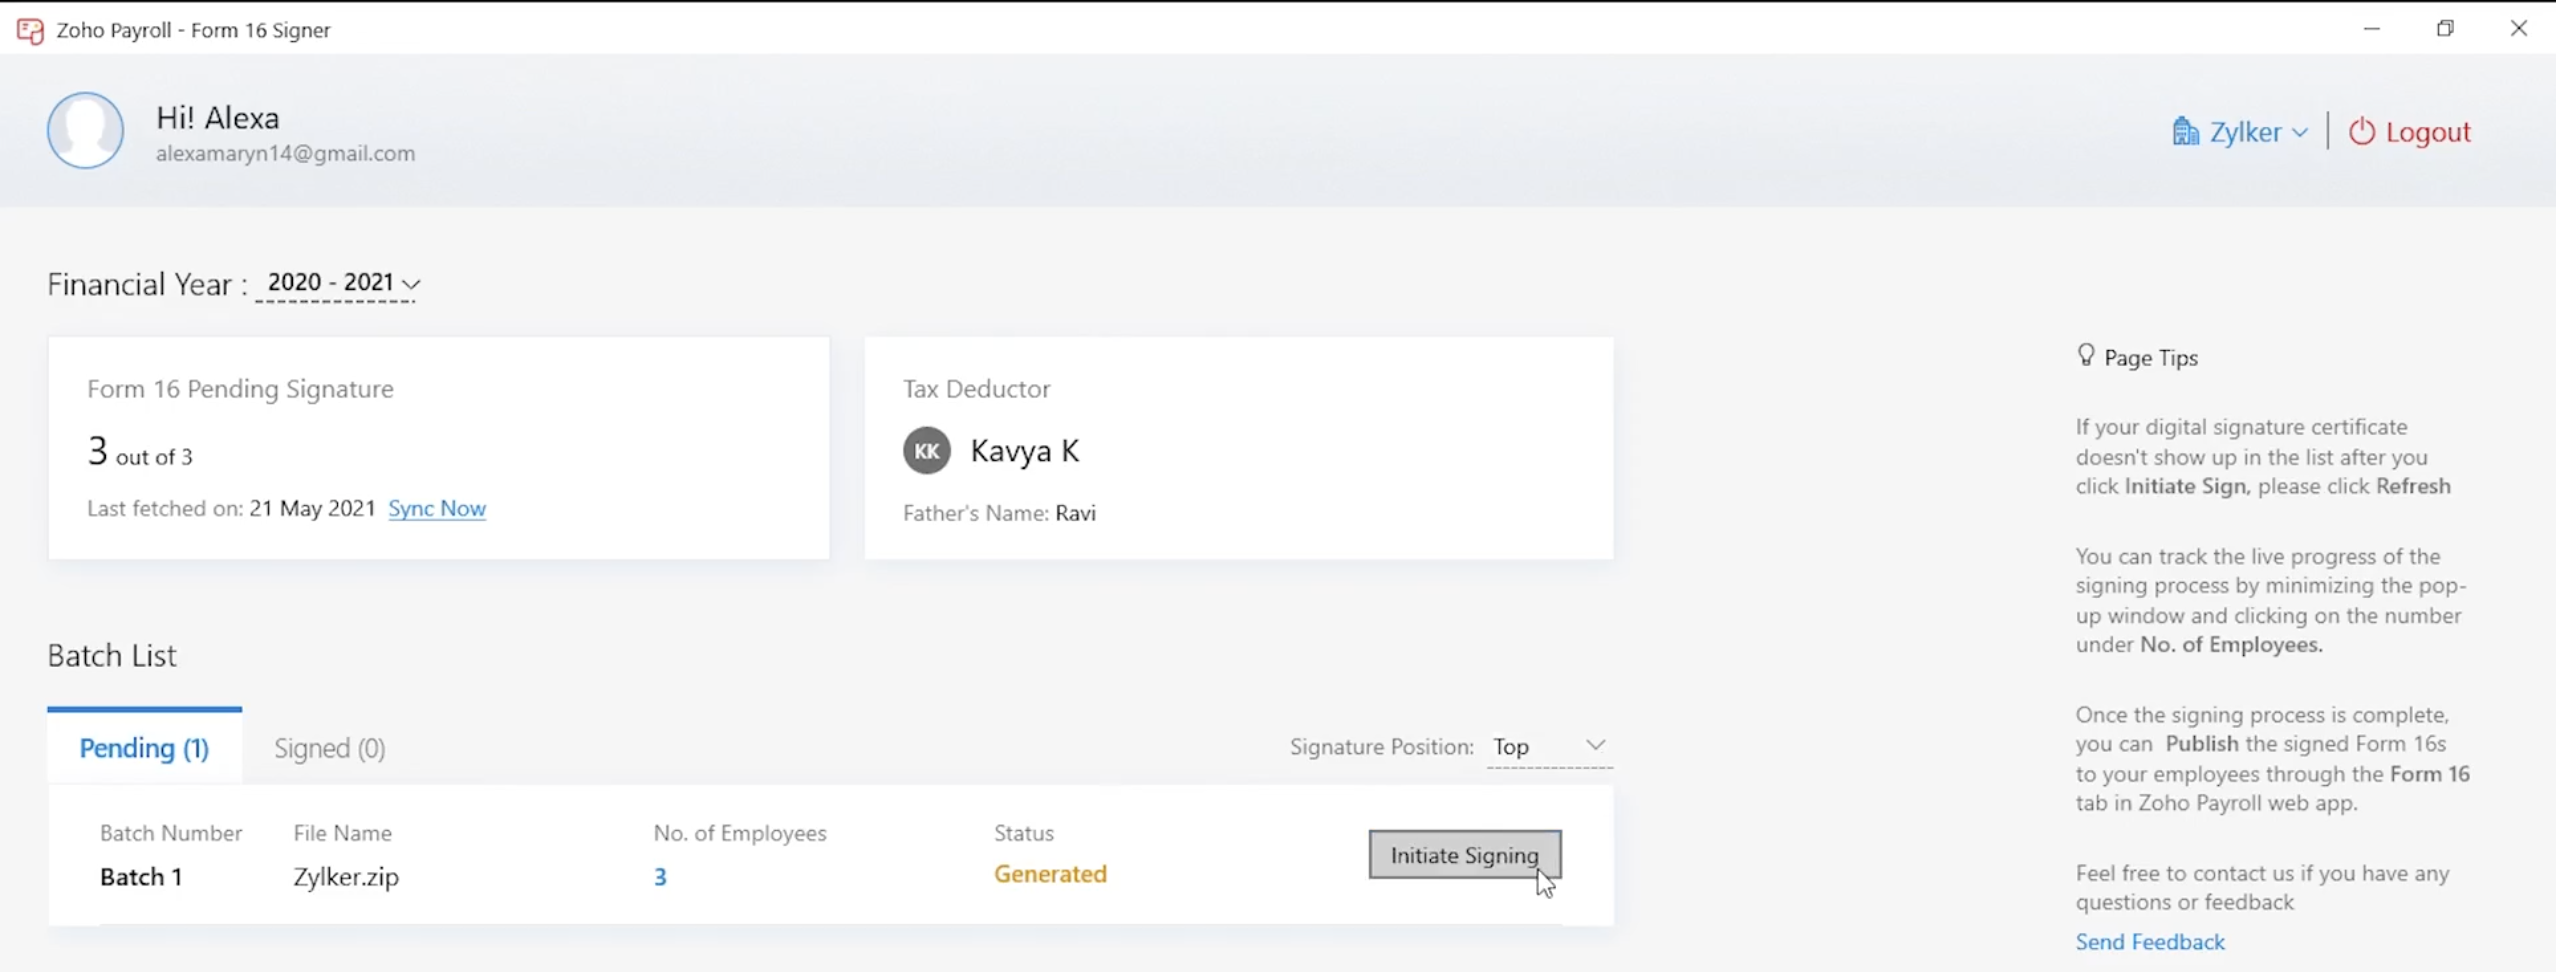Click the employee count 3 in Batch 1
The width and height of the screenshot is (2556, 972).
[x=660, y=877]
